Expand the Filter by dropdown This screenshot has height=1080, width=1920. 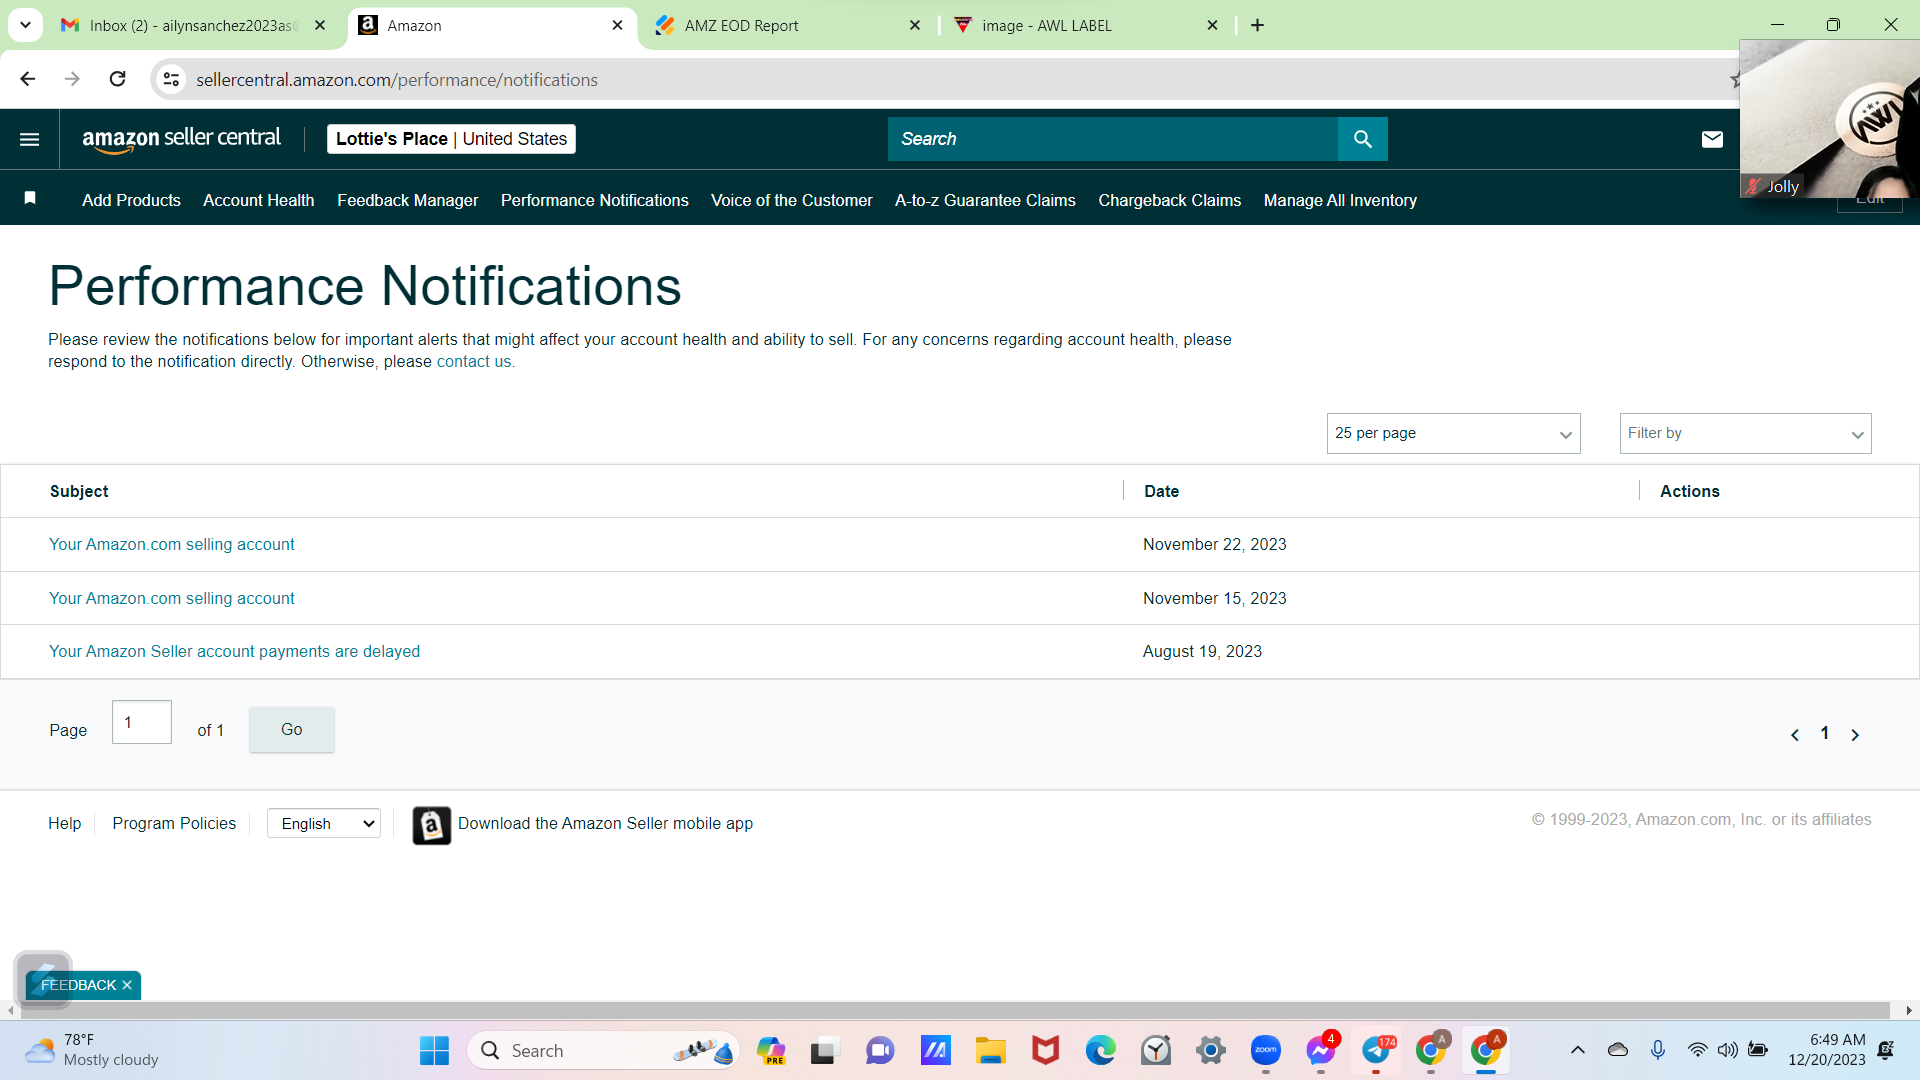[1745, 433]
